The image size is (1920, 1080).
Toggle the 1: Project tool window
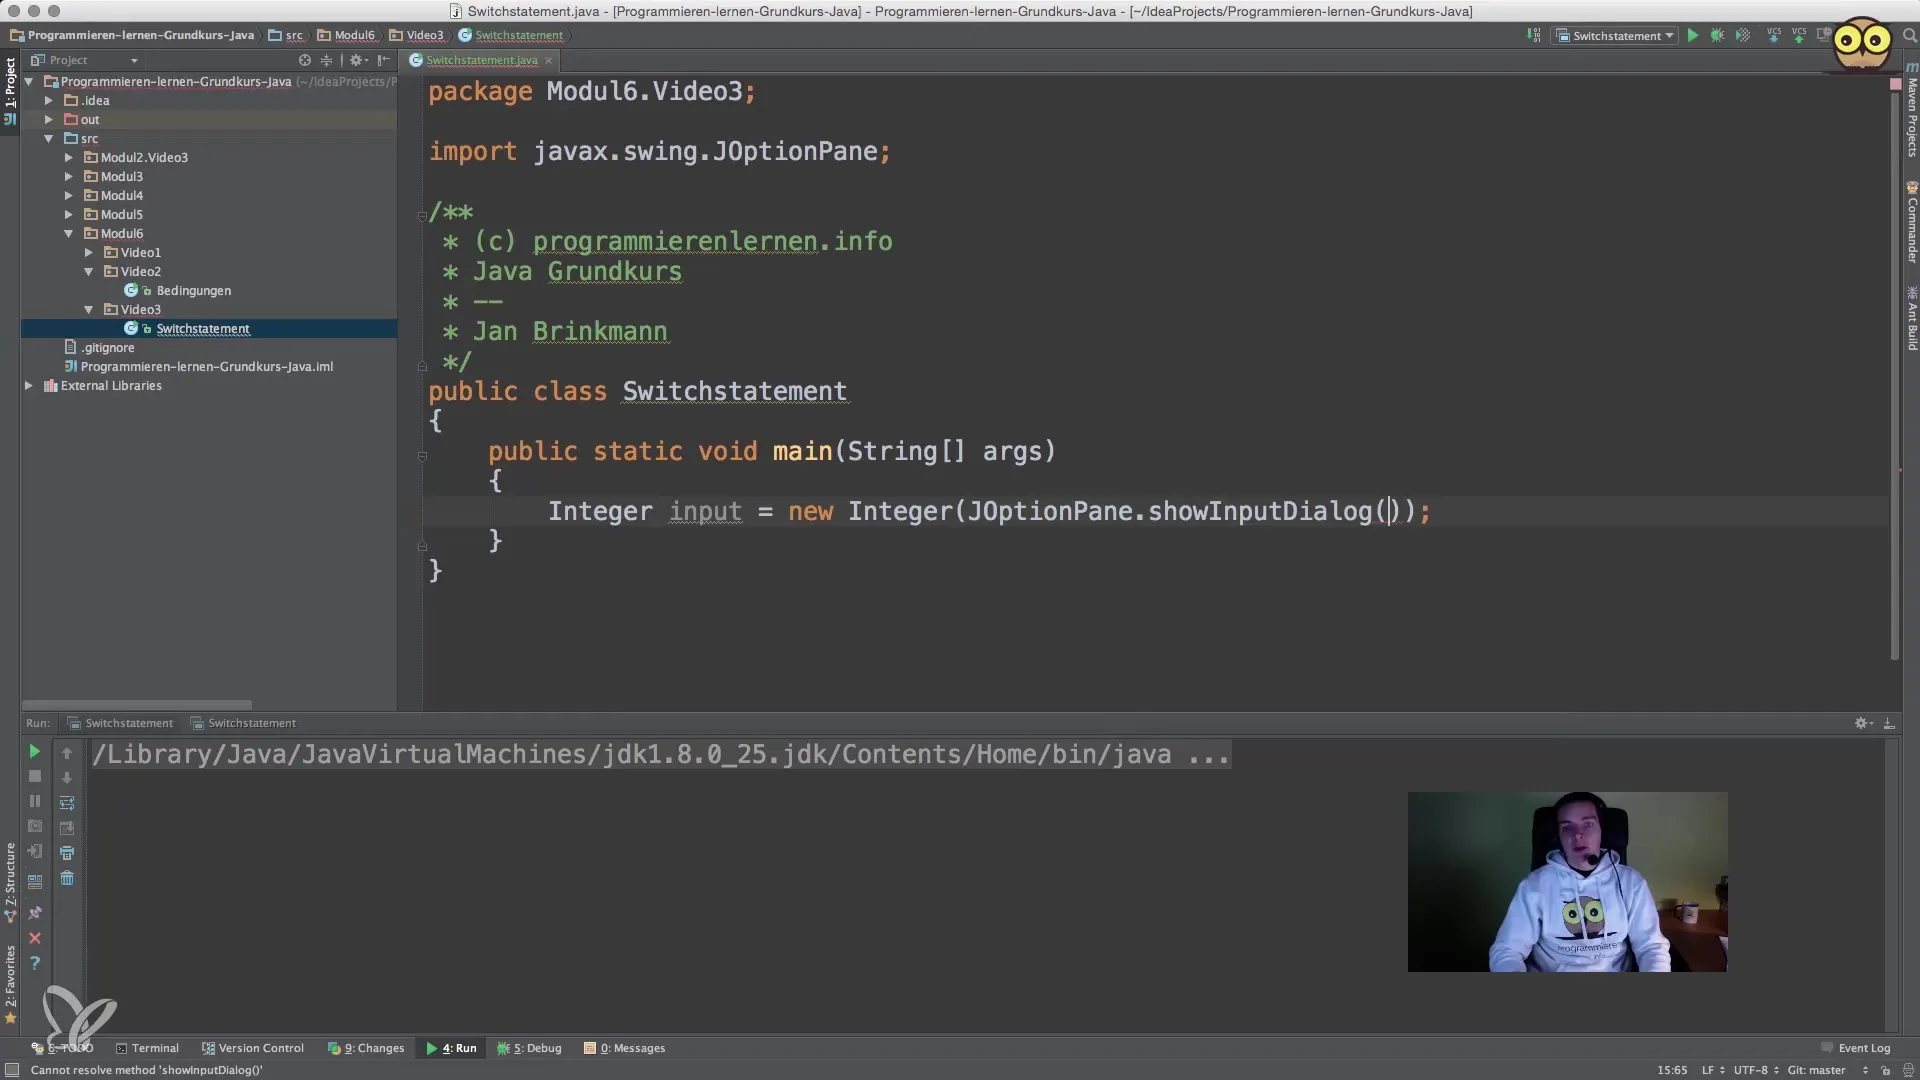(x=10, y=90)
